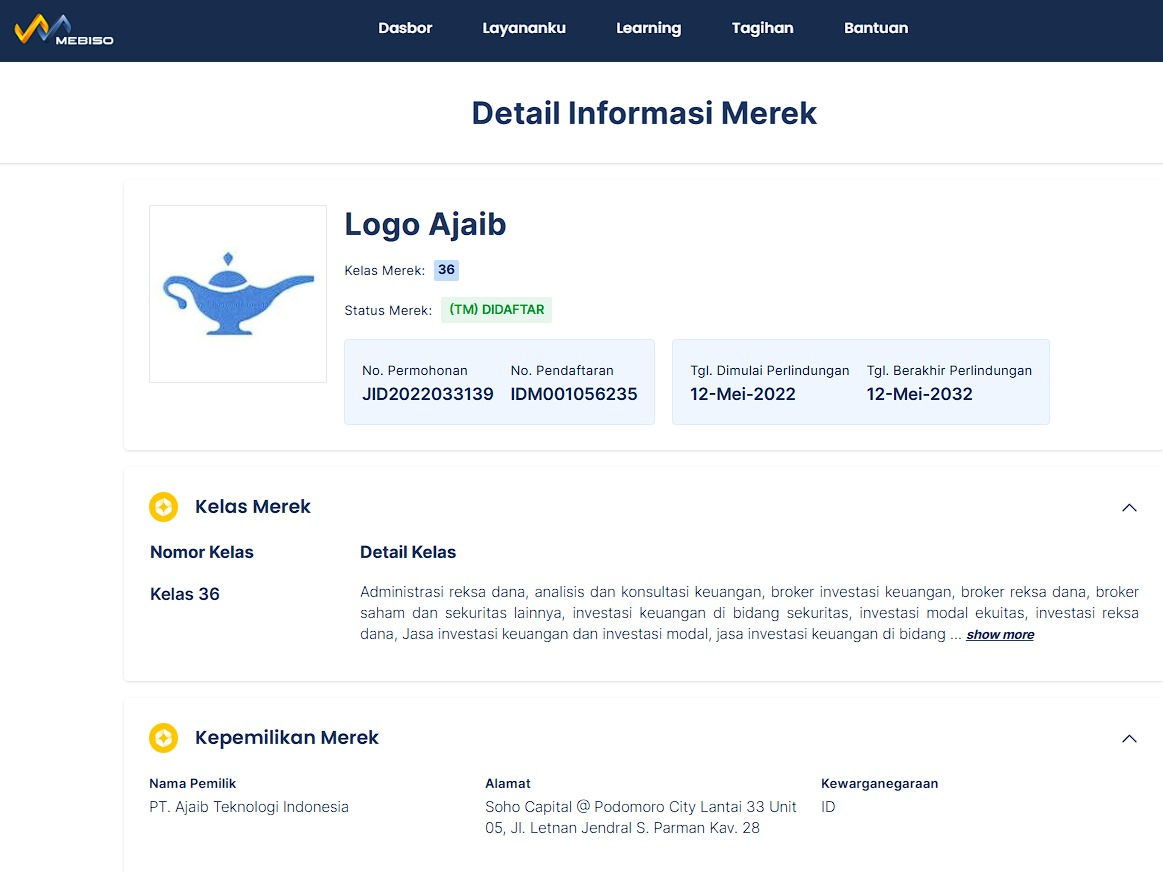Click the Kepemilikan Merek section heading

click(287, 738)
